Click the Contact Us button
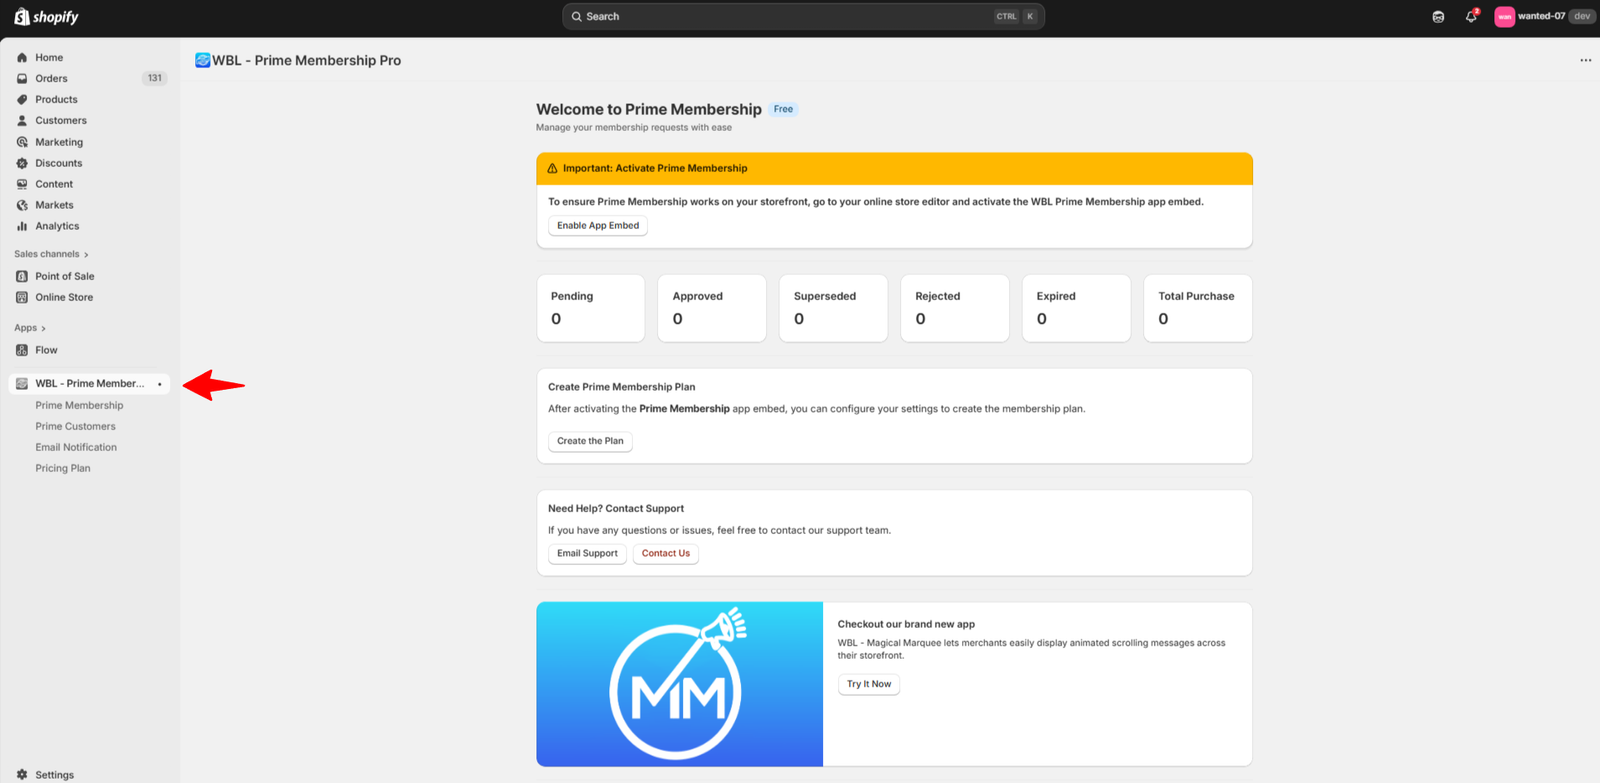The height and width of the screenshot is (783, 1600). tap(666, 554)
